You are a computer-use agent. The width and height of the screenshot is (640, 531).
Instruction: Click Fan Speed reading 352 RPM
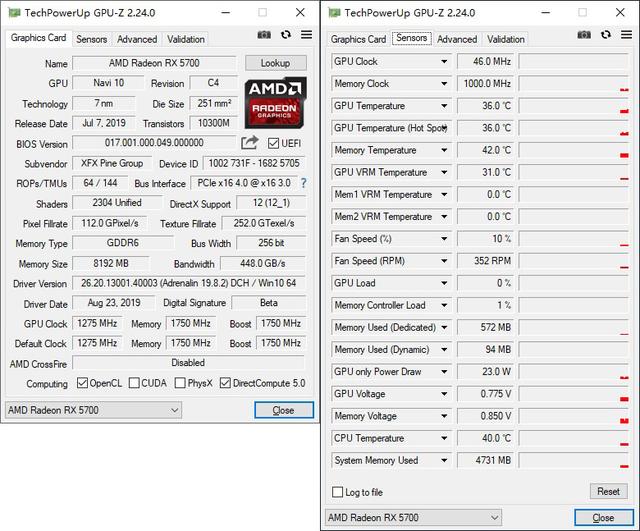tap(485, 261)
